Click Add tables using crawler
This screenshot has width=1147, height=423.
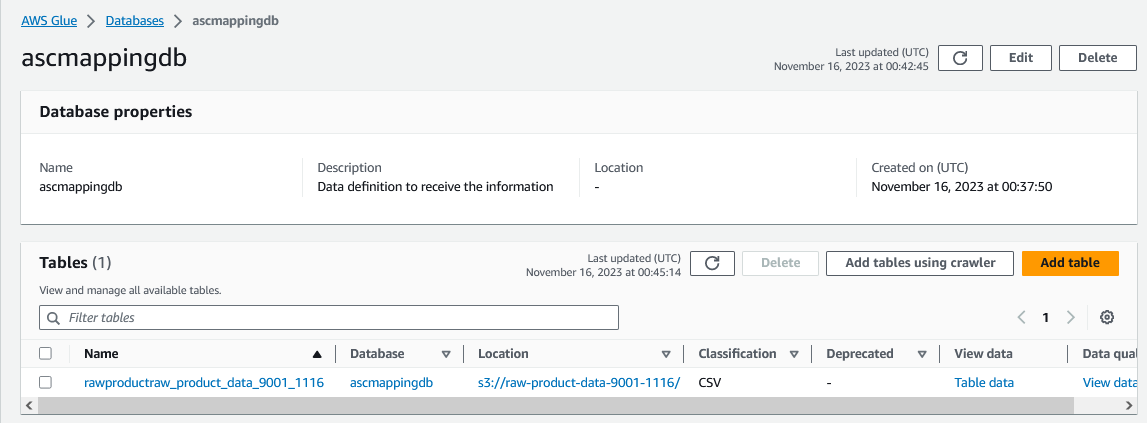(920, 263)
